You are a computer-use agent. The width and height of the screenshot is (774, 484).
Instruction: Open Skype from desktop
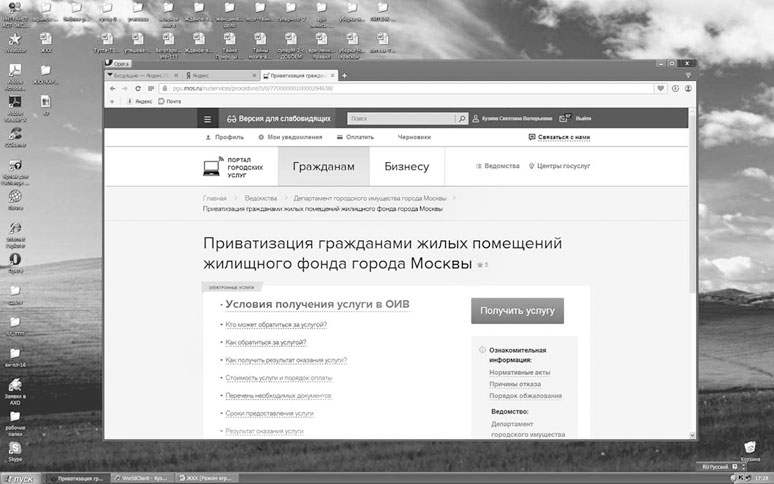point(16,449)
